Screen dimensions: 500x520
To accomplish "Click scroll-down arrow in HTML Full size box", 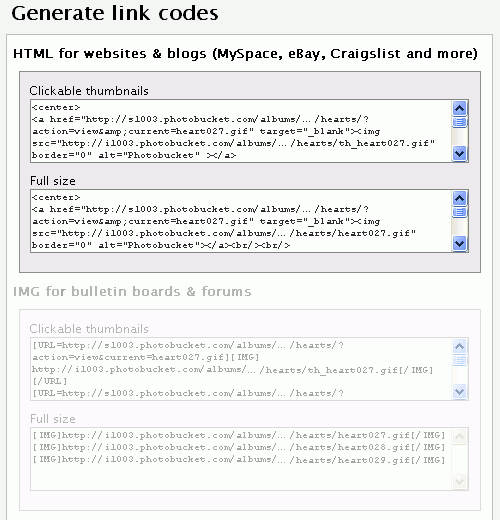I will tap(459, 244).
